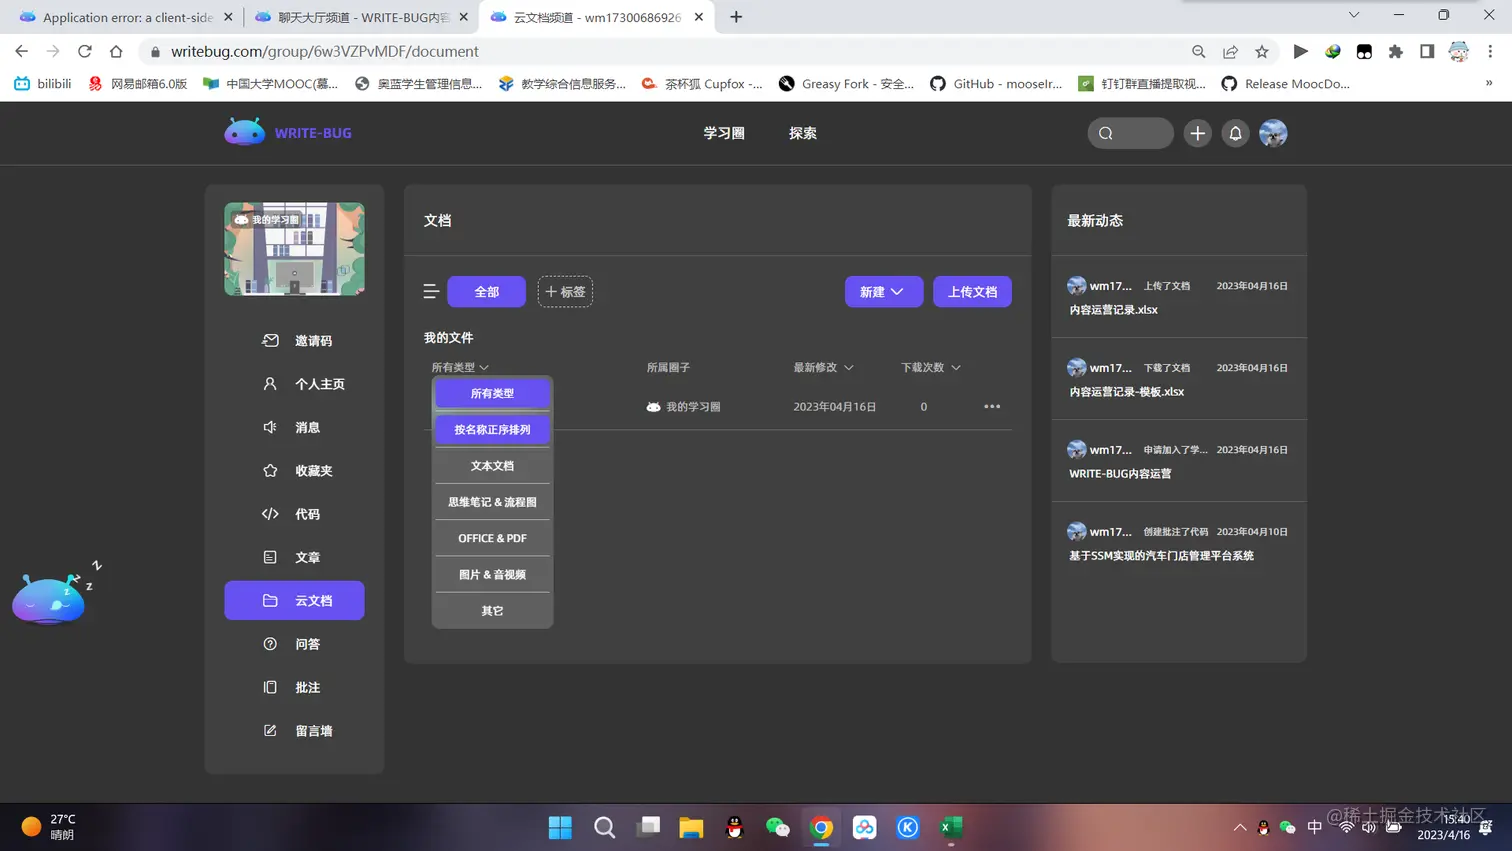Viewport: 1512px width, 851px height.
Task: Open the file row three-dots menu
Action: 992,407
